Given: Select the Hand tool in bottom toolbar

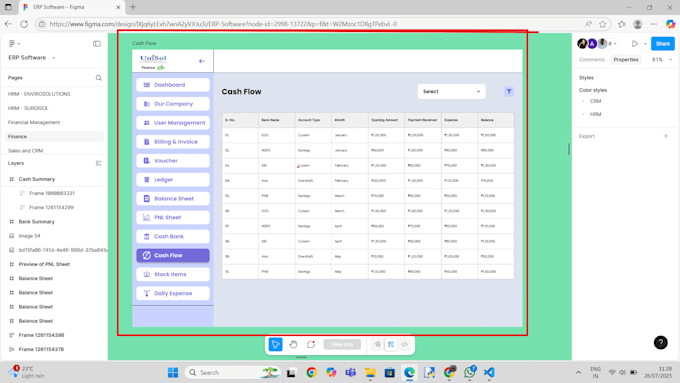Looking at the screenshot, I should pos(293,344).
